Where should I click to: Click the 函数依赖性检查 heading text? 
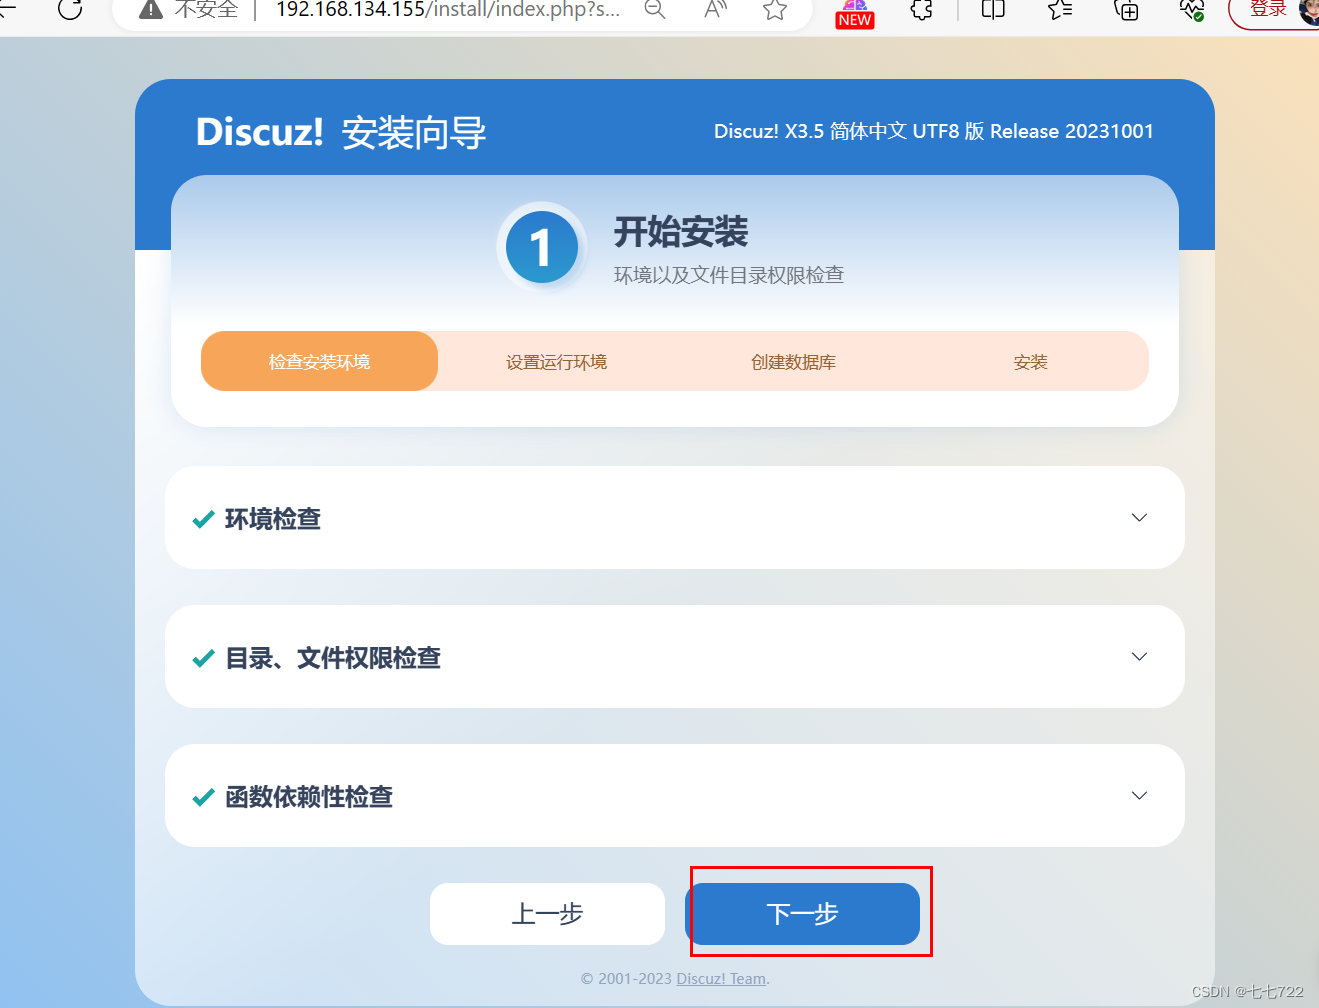tap(309, 796)
